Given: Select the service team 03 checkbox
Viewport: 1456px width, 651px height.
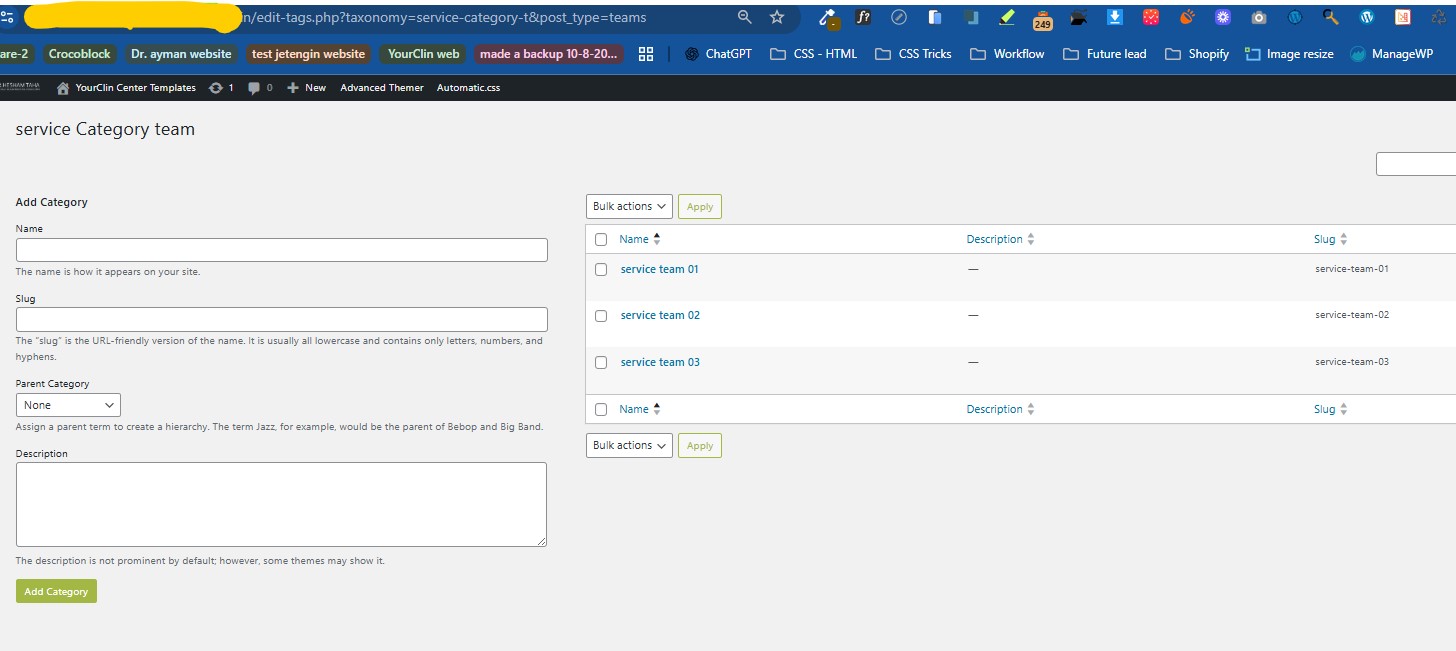Looking at the screenshot, I should point(601,363).
